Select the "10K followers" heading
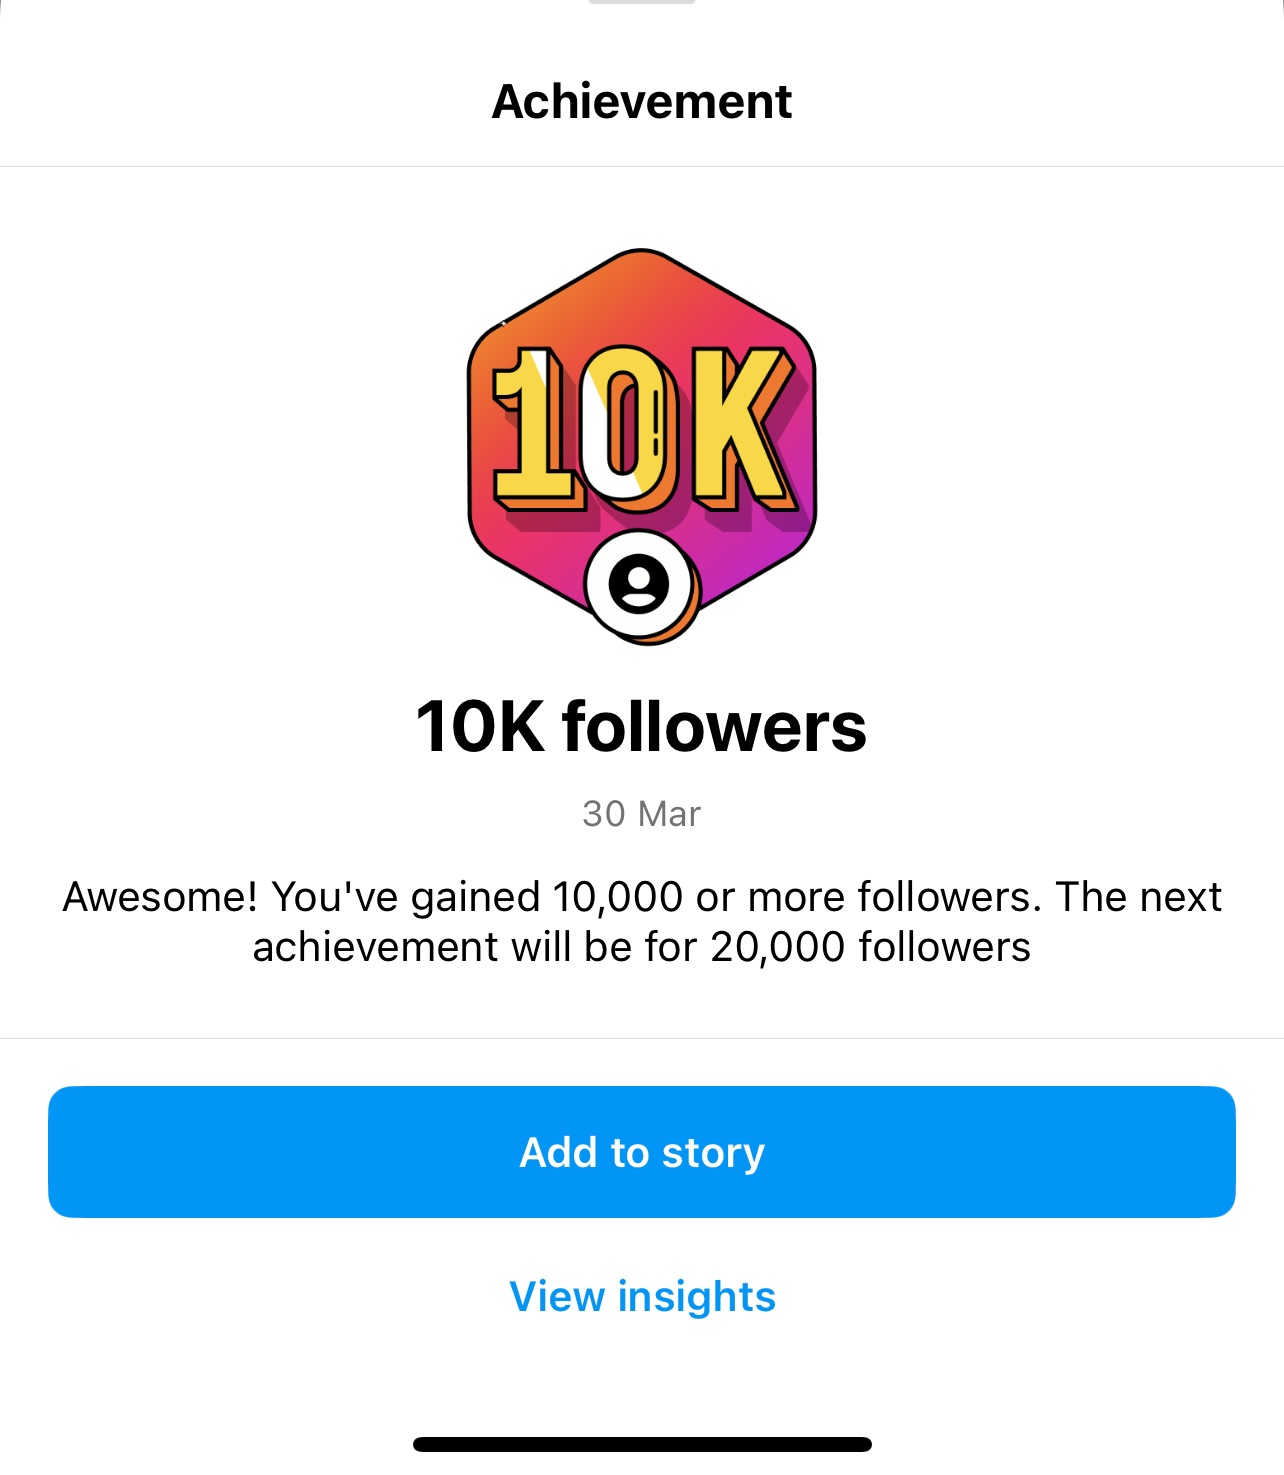The height and width of the screenshot is (1475, 1284). pyautogui.click(x=642, y=727)
